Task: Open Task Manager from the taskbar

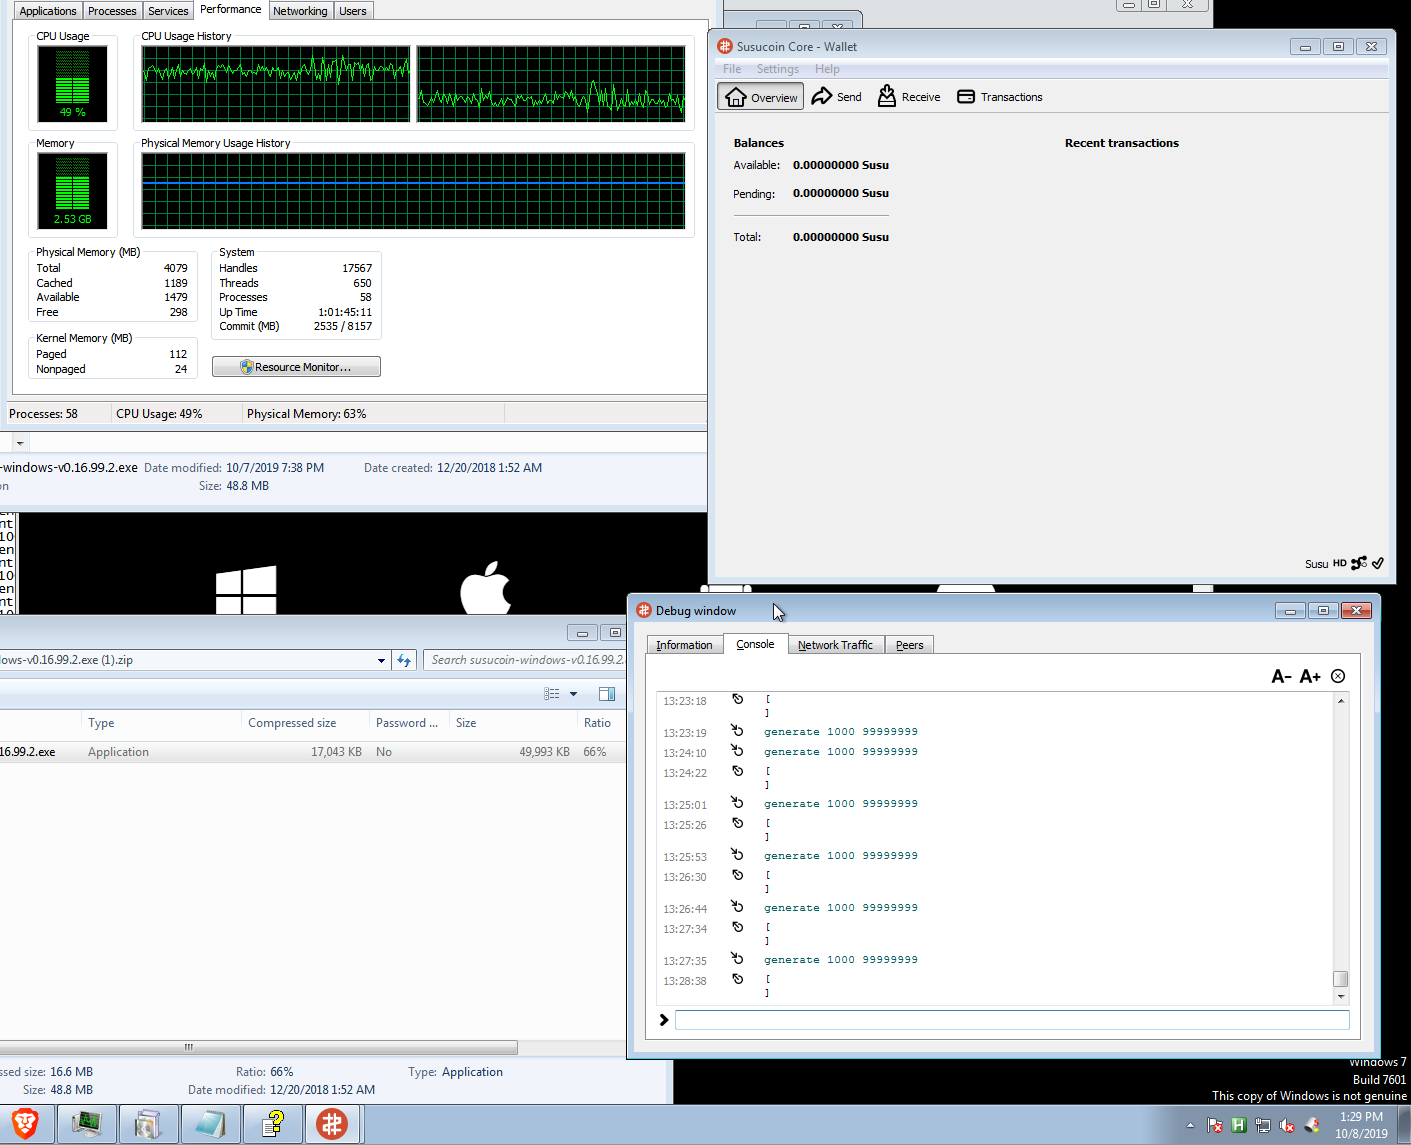Action: (87, 1124)
